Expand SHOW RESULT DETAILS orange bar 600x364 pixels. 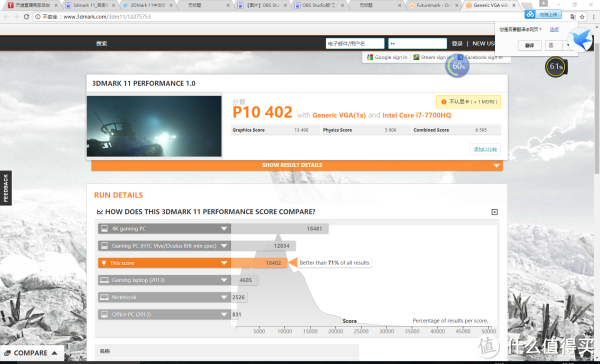pos(297,165)
